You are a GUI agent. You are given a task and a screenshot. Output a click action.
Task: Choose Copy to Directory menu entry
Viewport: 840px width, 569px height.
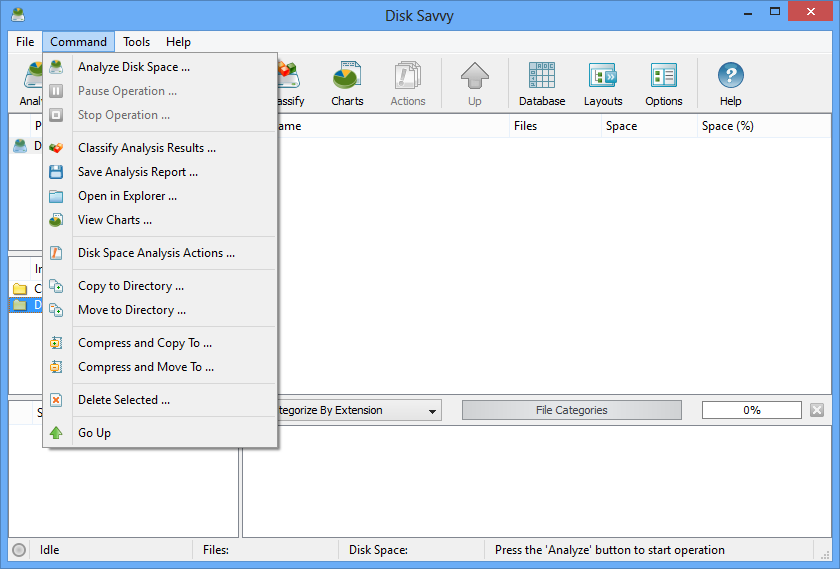pos(160,286)
